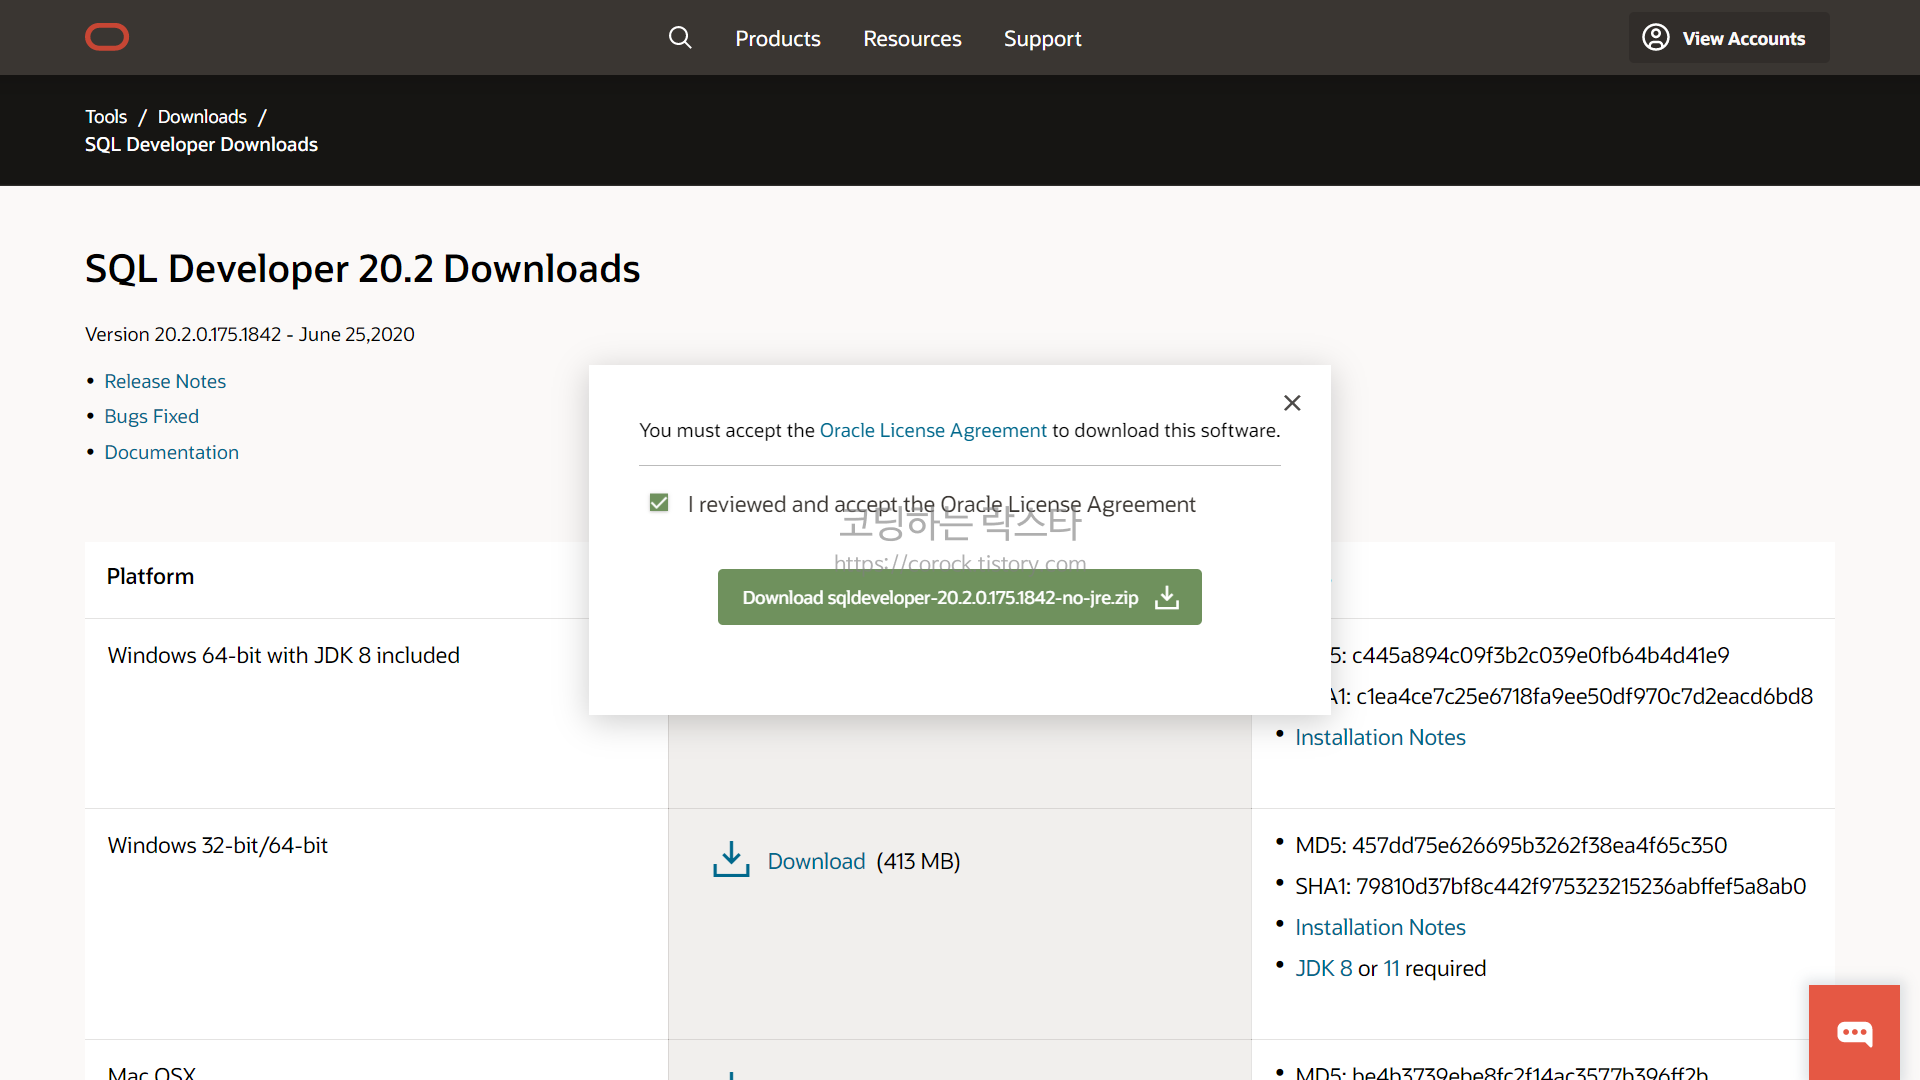Image resolution: width=1920 pixels, height=1080 pixels.
Task: Go to the Tools breadcrumb
Action: coord(106,116)
